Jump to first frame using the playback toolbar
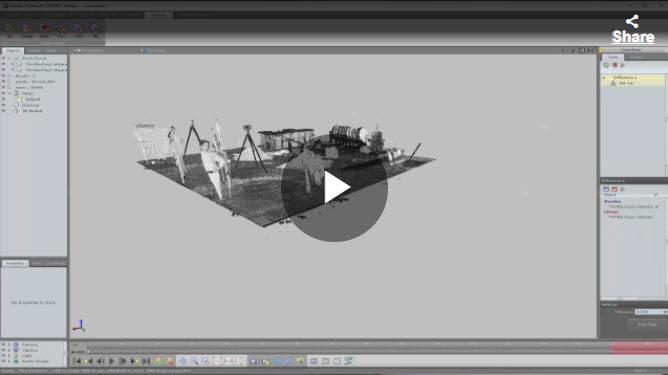The image size is (668, 375). point(77,361)
